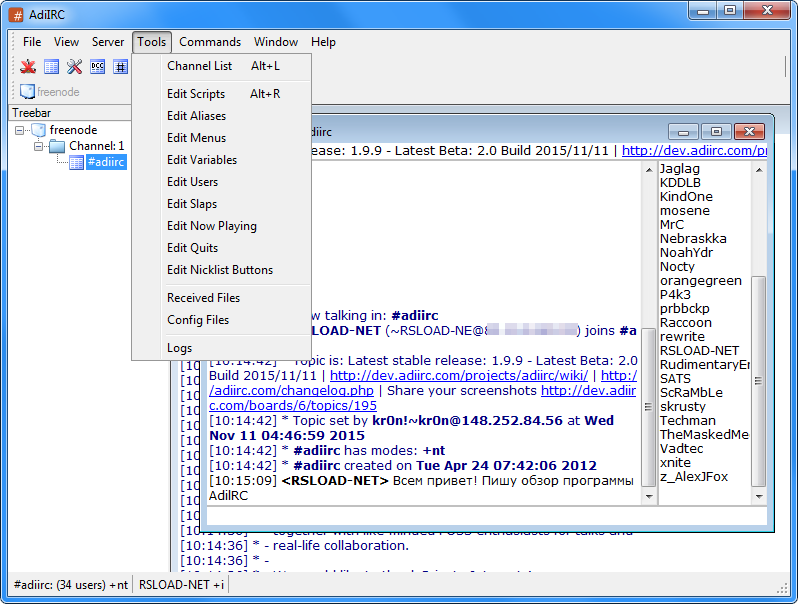Screen dimensions: 798x604
Task: Select #adiirc channel in Treebar
Action: 106,162
